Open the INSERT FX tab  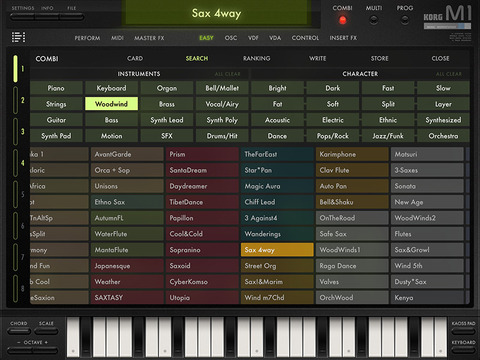(x=343, y=38)
